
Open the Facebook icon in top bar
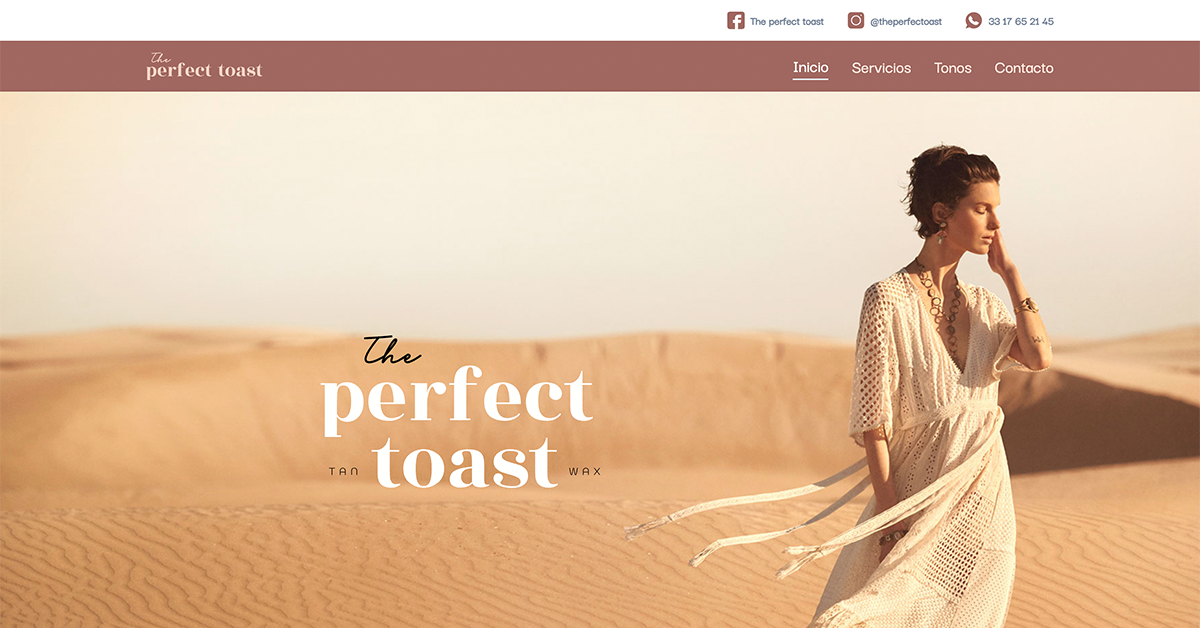tap(736, 20)
